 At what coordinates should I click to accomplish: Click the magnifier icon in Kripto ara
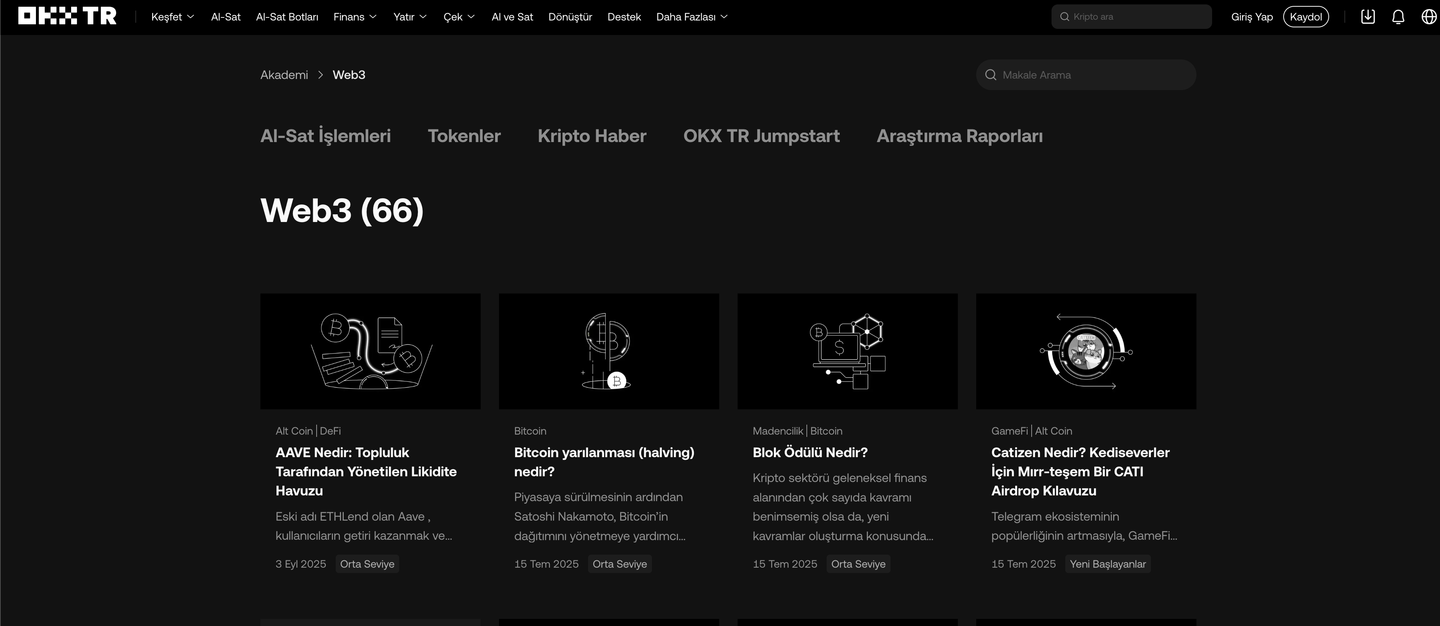1064,17
